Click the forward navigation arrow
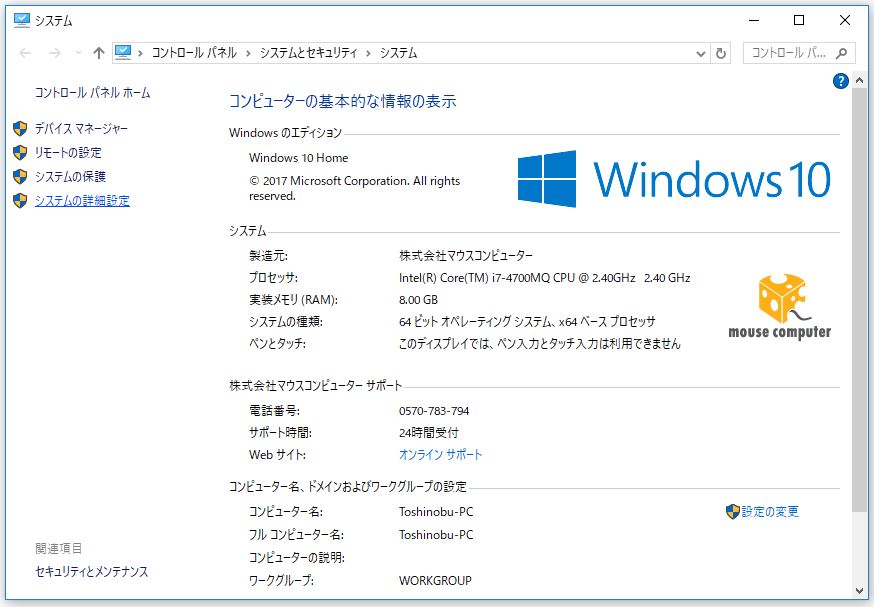Screen dimensions: 874x607 (x=55, y=53)
